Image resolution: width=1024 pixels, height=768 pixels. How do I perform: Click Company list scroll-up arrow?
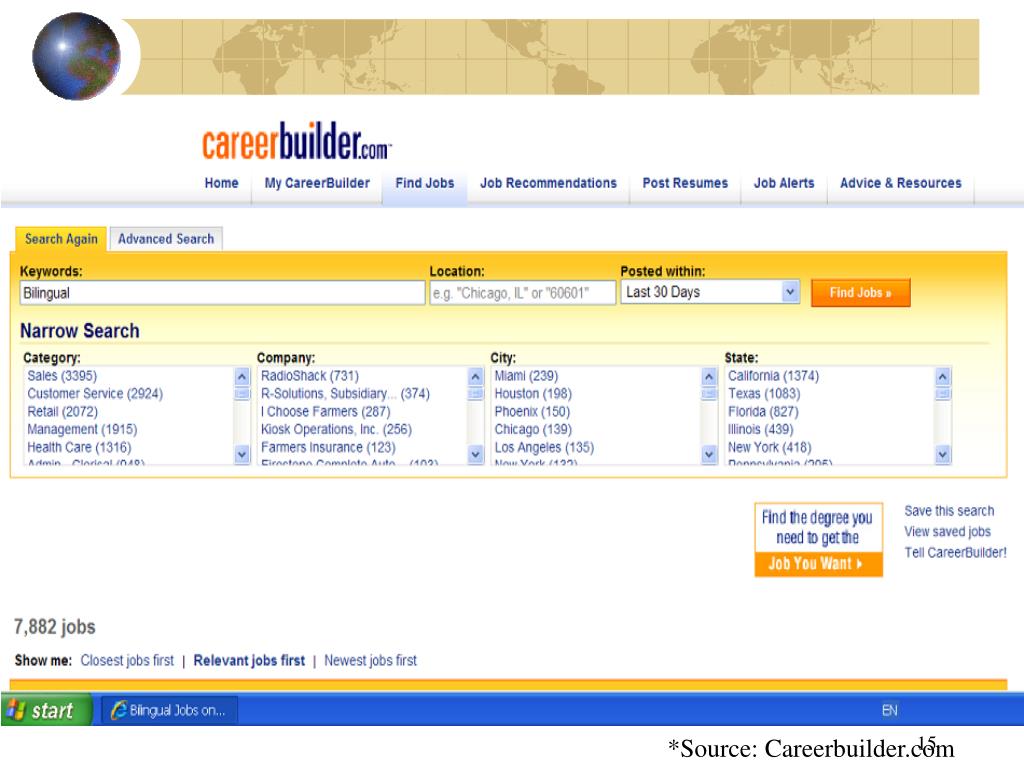[475, 377]
